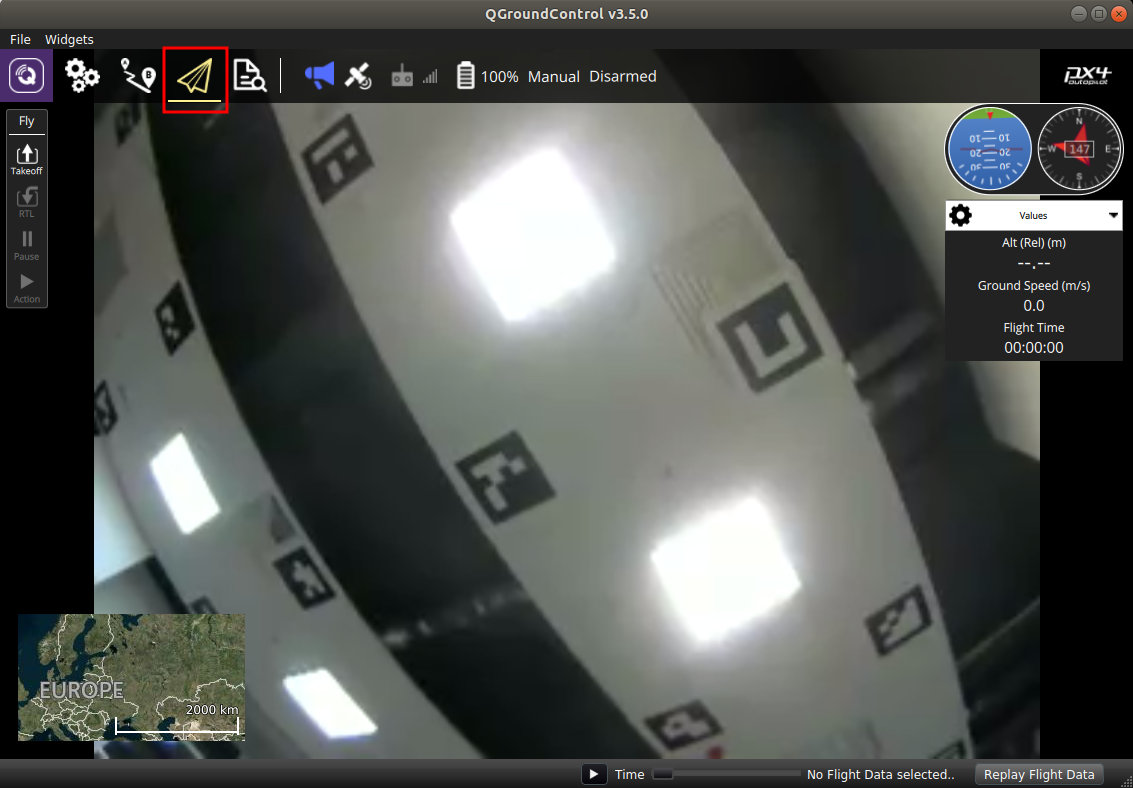Open the Plan view waypoint icon
1133x788 pixels.
(138, 76)
